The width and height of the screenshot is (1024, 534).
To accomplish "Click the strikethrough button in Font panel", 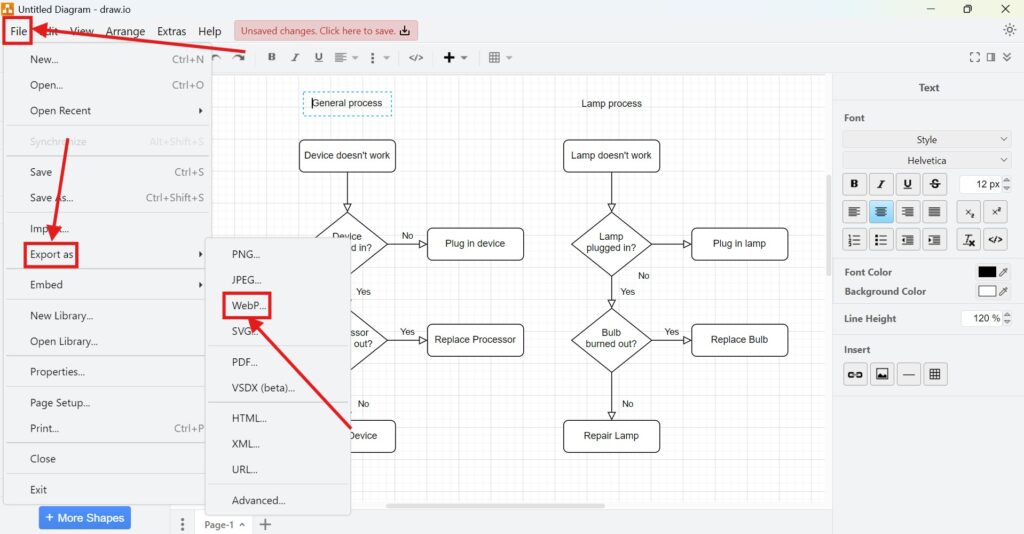I will tap(934, 184).
